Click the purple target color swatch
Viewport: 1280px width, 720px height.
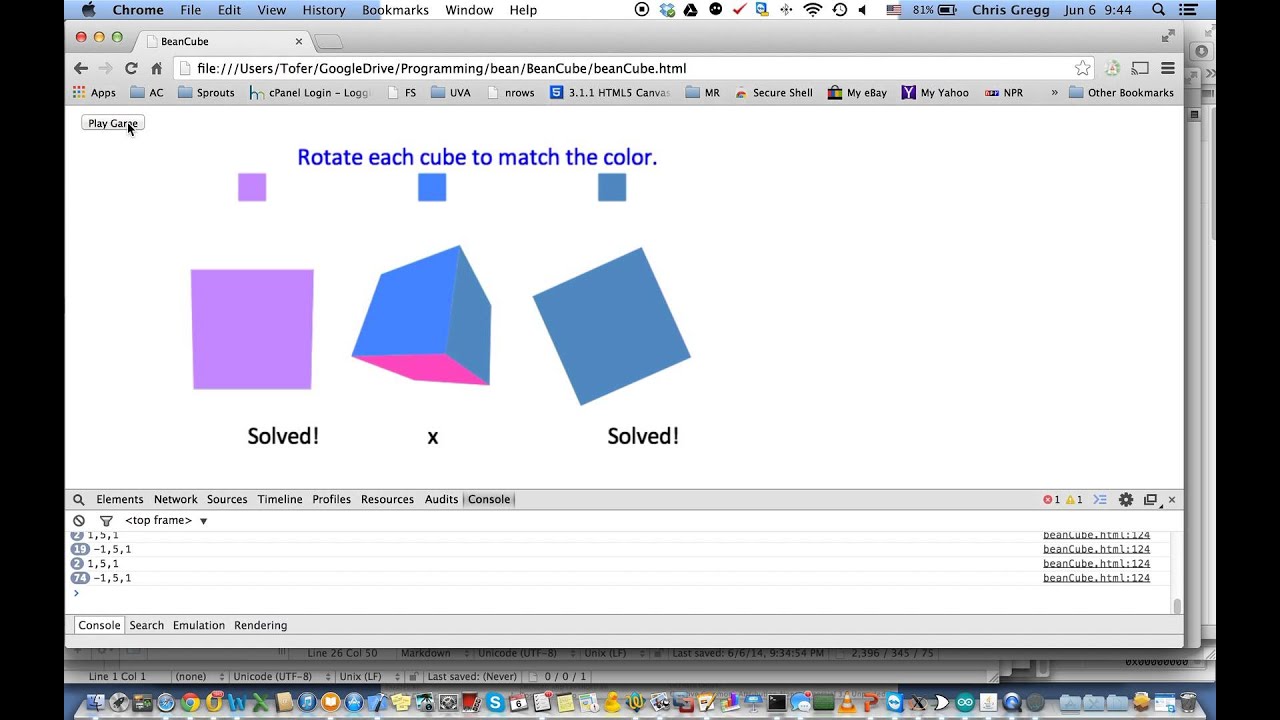pos(252,187)
